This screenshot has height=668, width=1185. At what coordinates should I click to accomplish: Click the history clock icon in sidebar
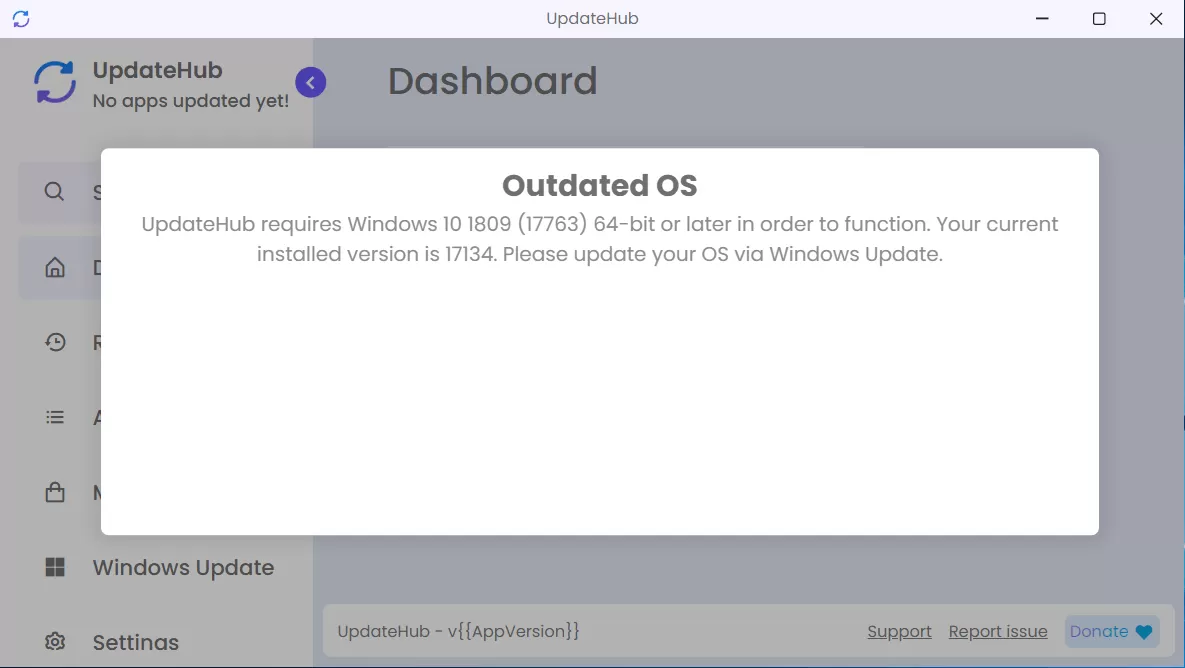(x=55, y=342)
